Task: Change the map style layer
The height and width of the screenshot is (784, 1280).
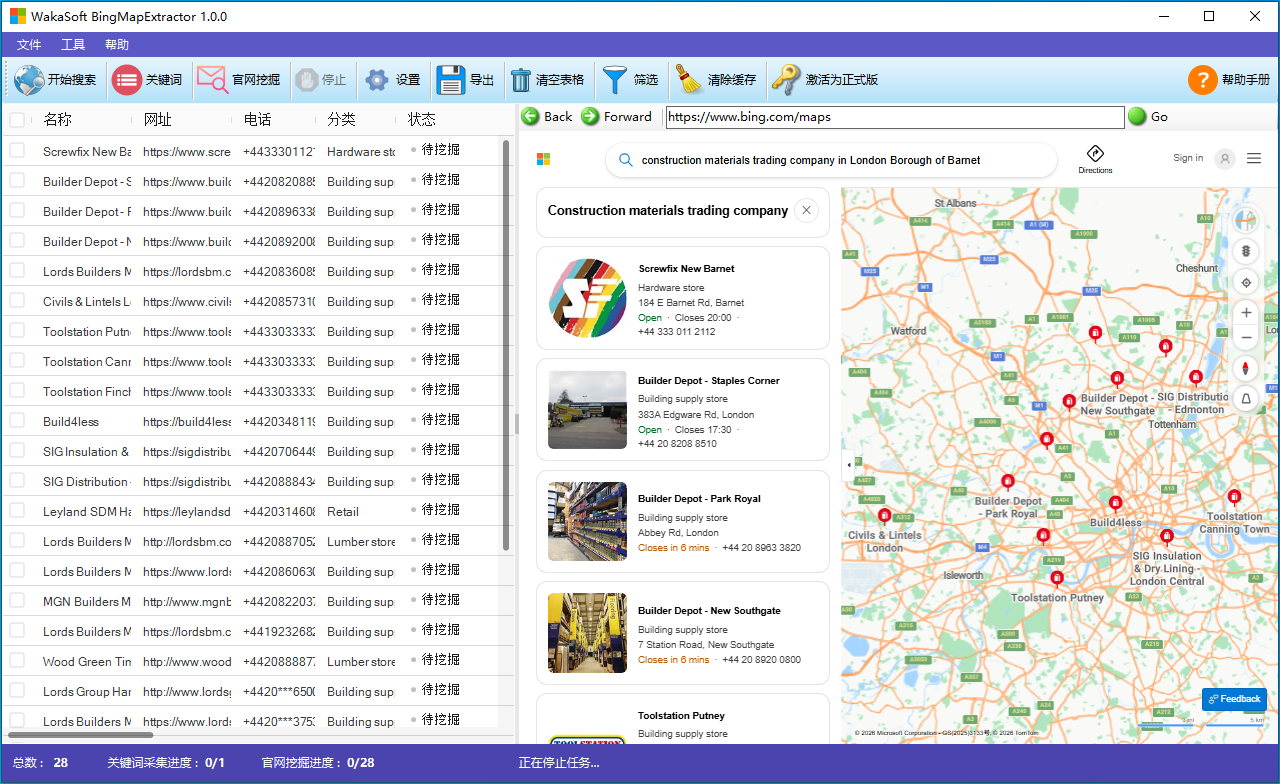Action: 1246,221
